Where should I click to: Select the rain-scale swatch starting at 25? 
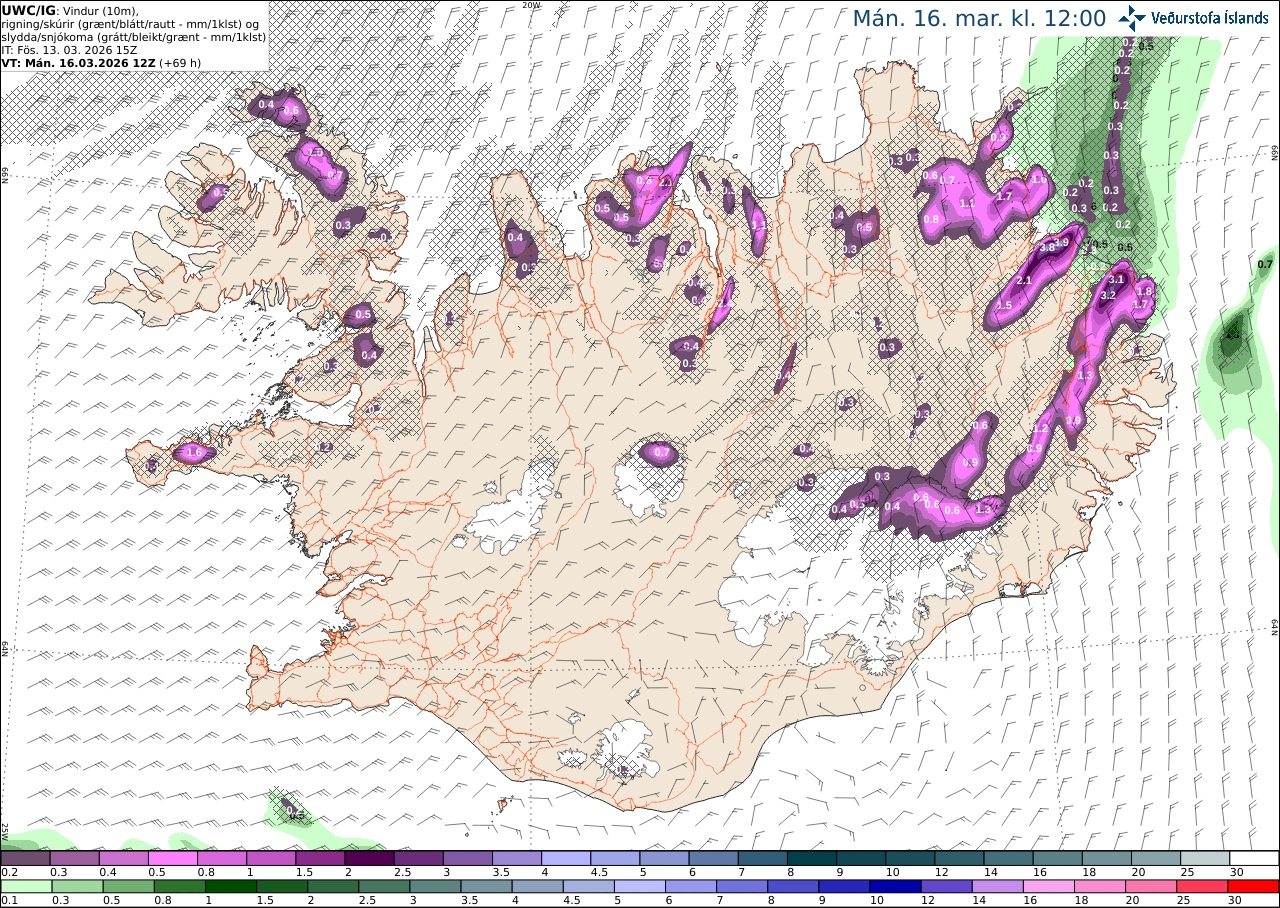point(1202,886)
